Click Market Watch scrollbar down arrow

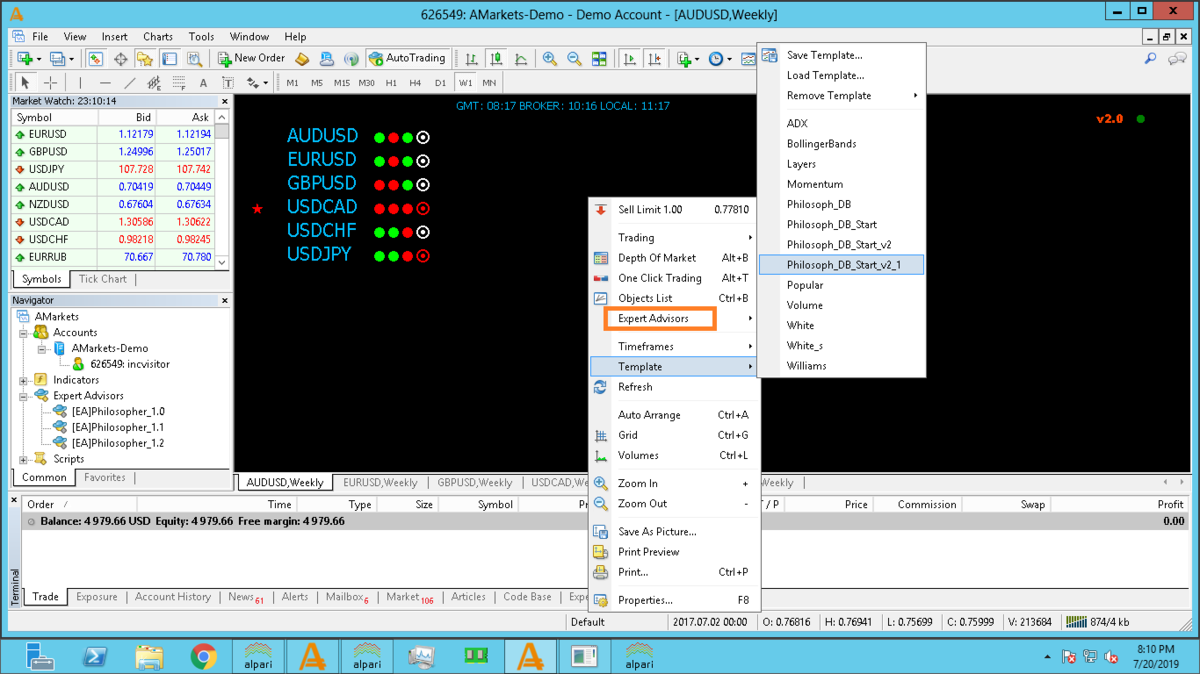[223, 262]
